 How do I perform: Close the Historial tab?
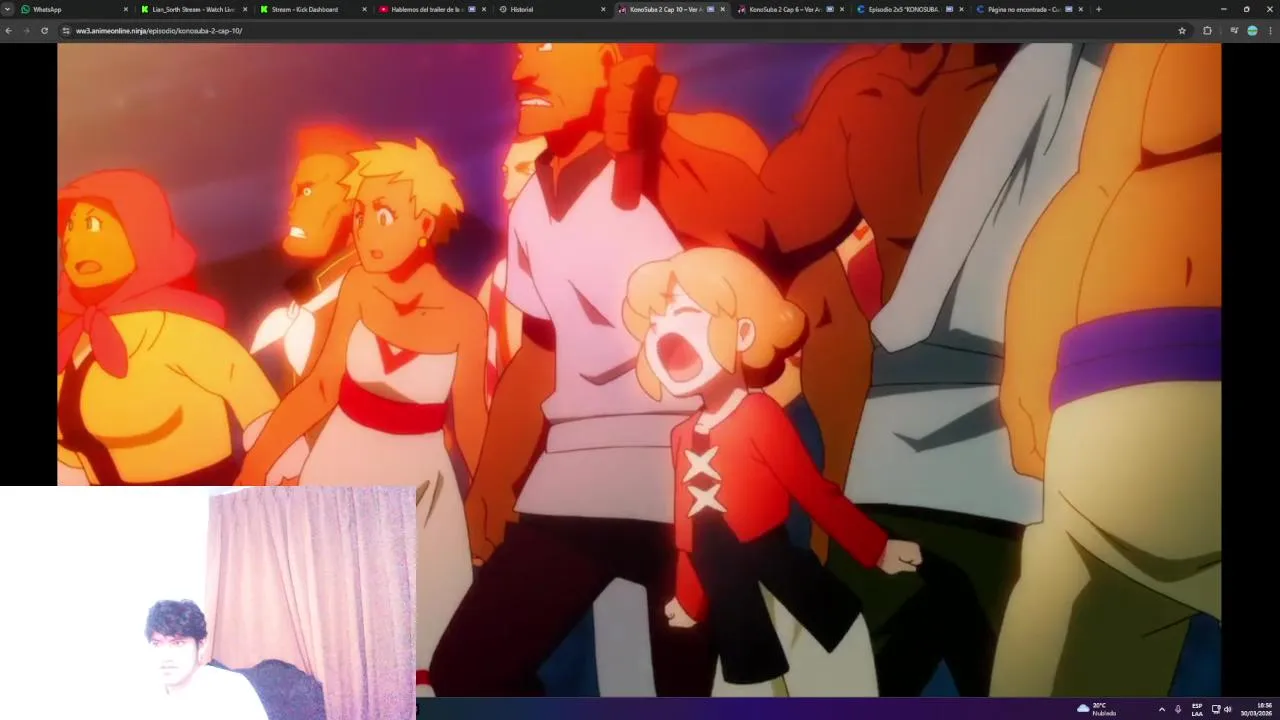tap(603, 9)
